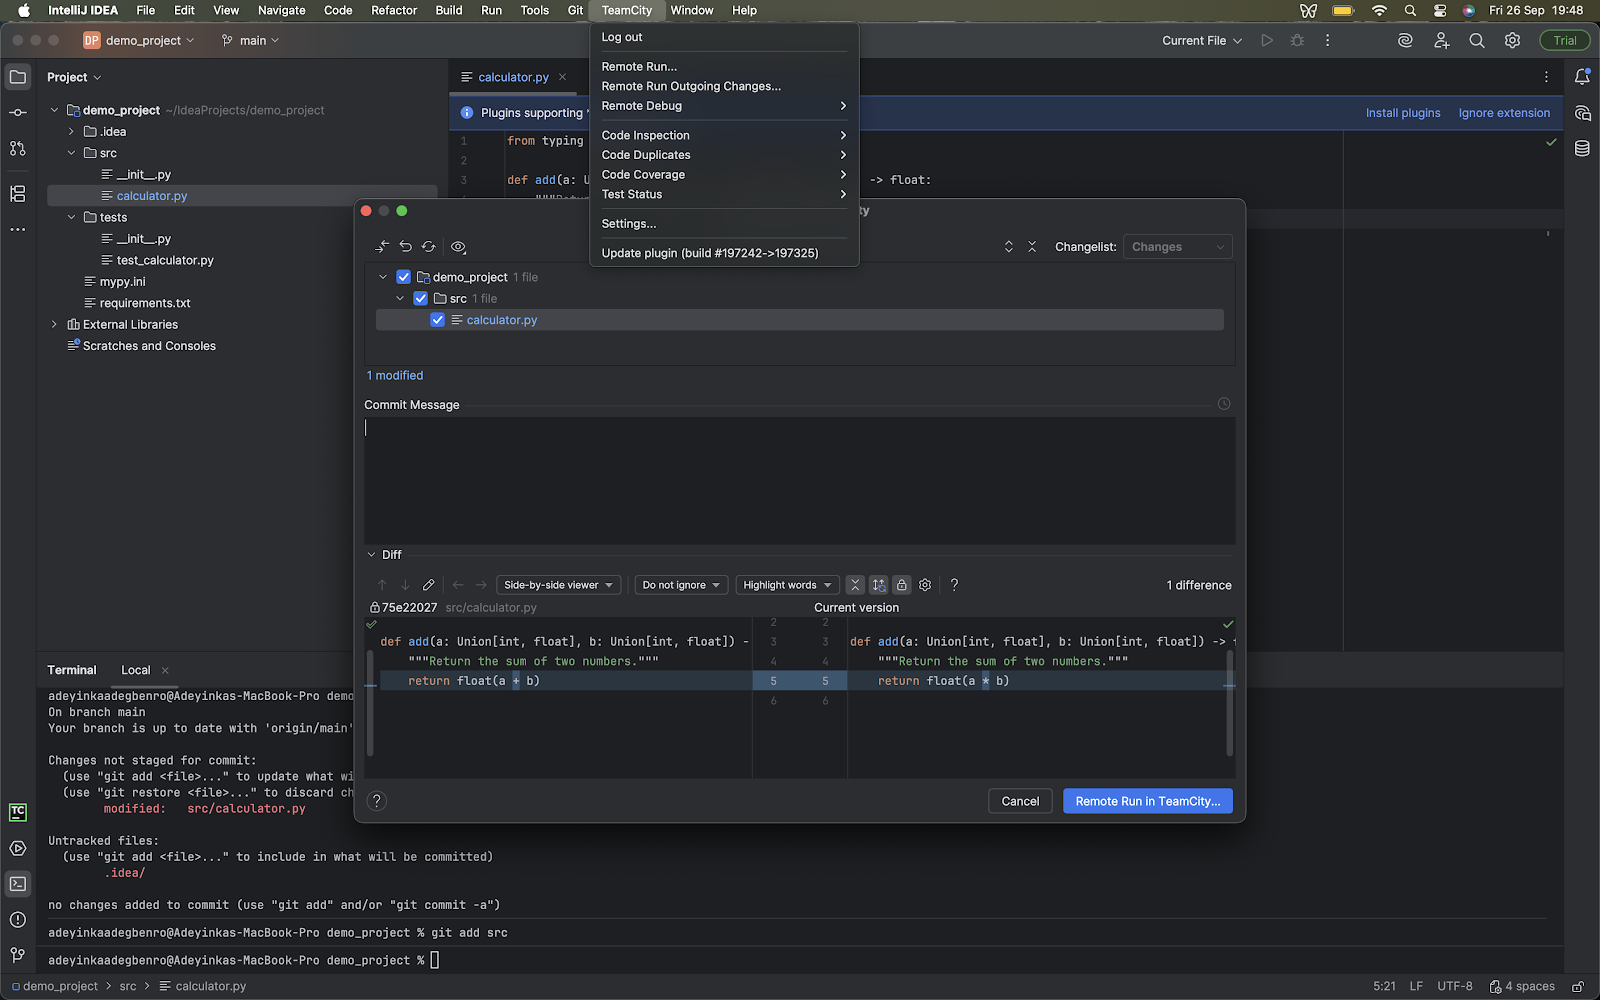1600x1000 pixels.
Task: Click the Terminal tool window icon
Action: [18, 884]
